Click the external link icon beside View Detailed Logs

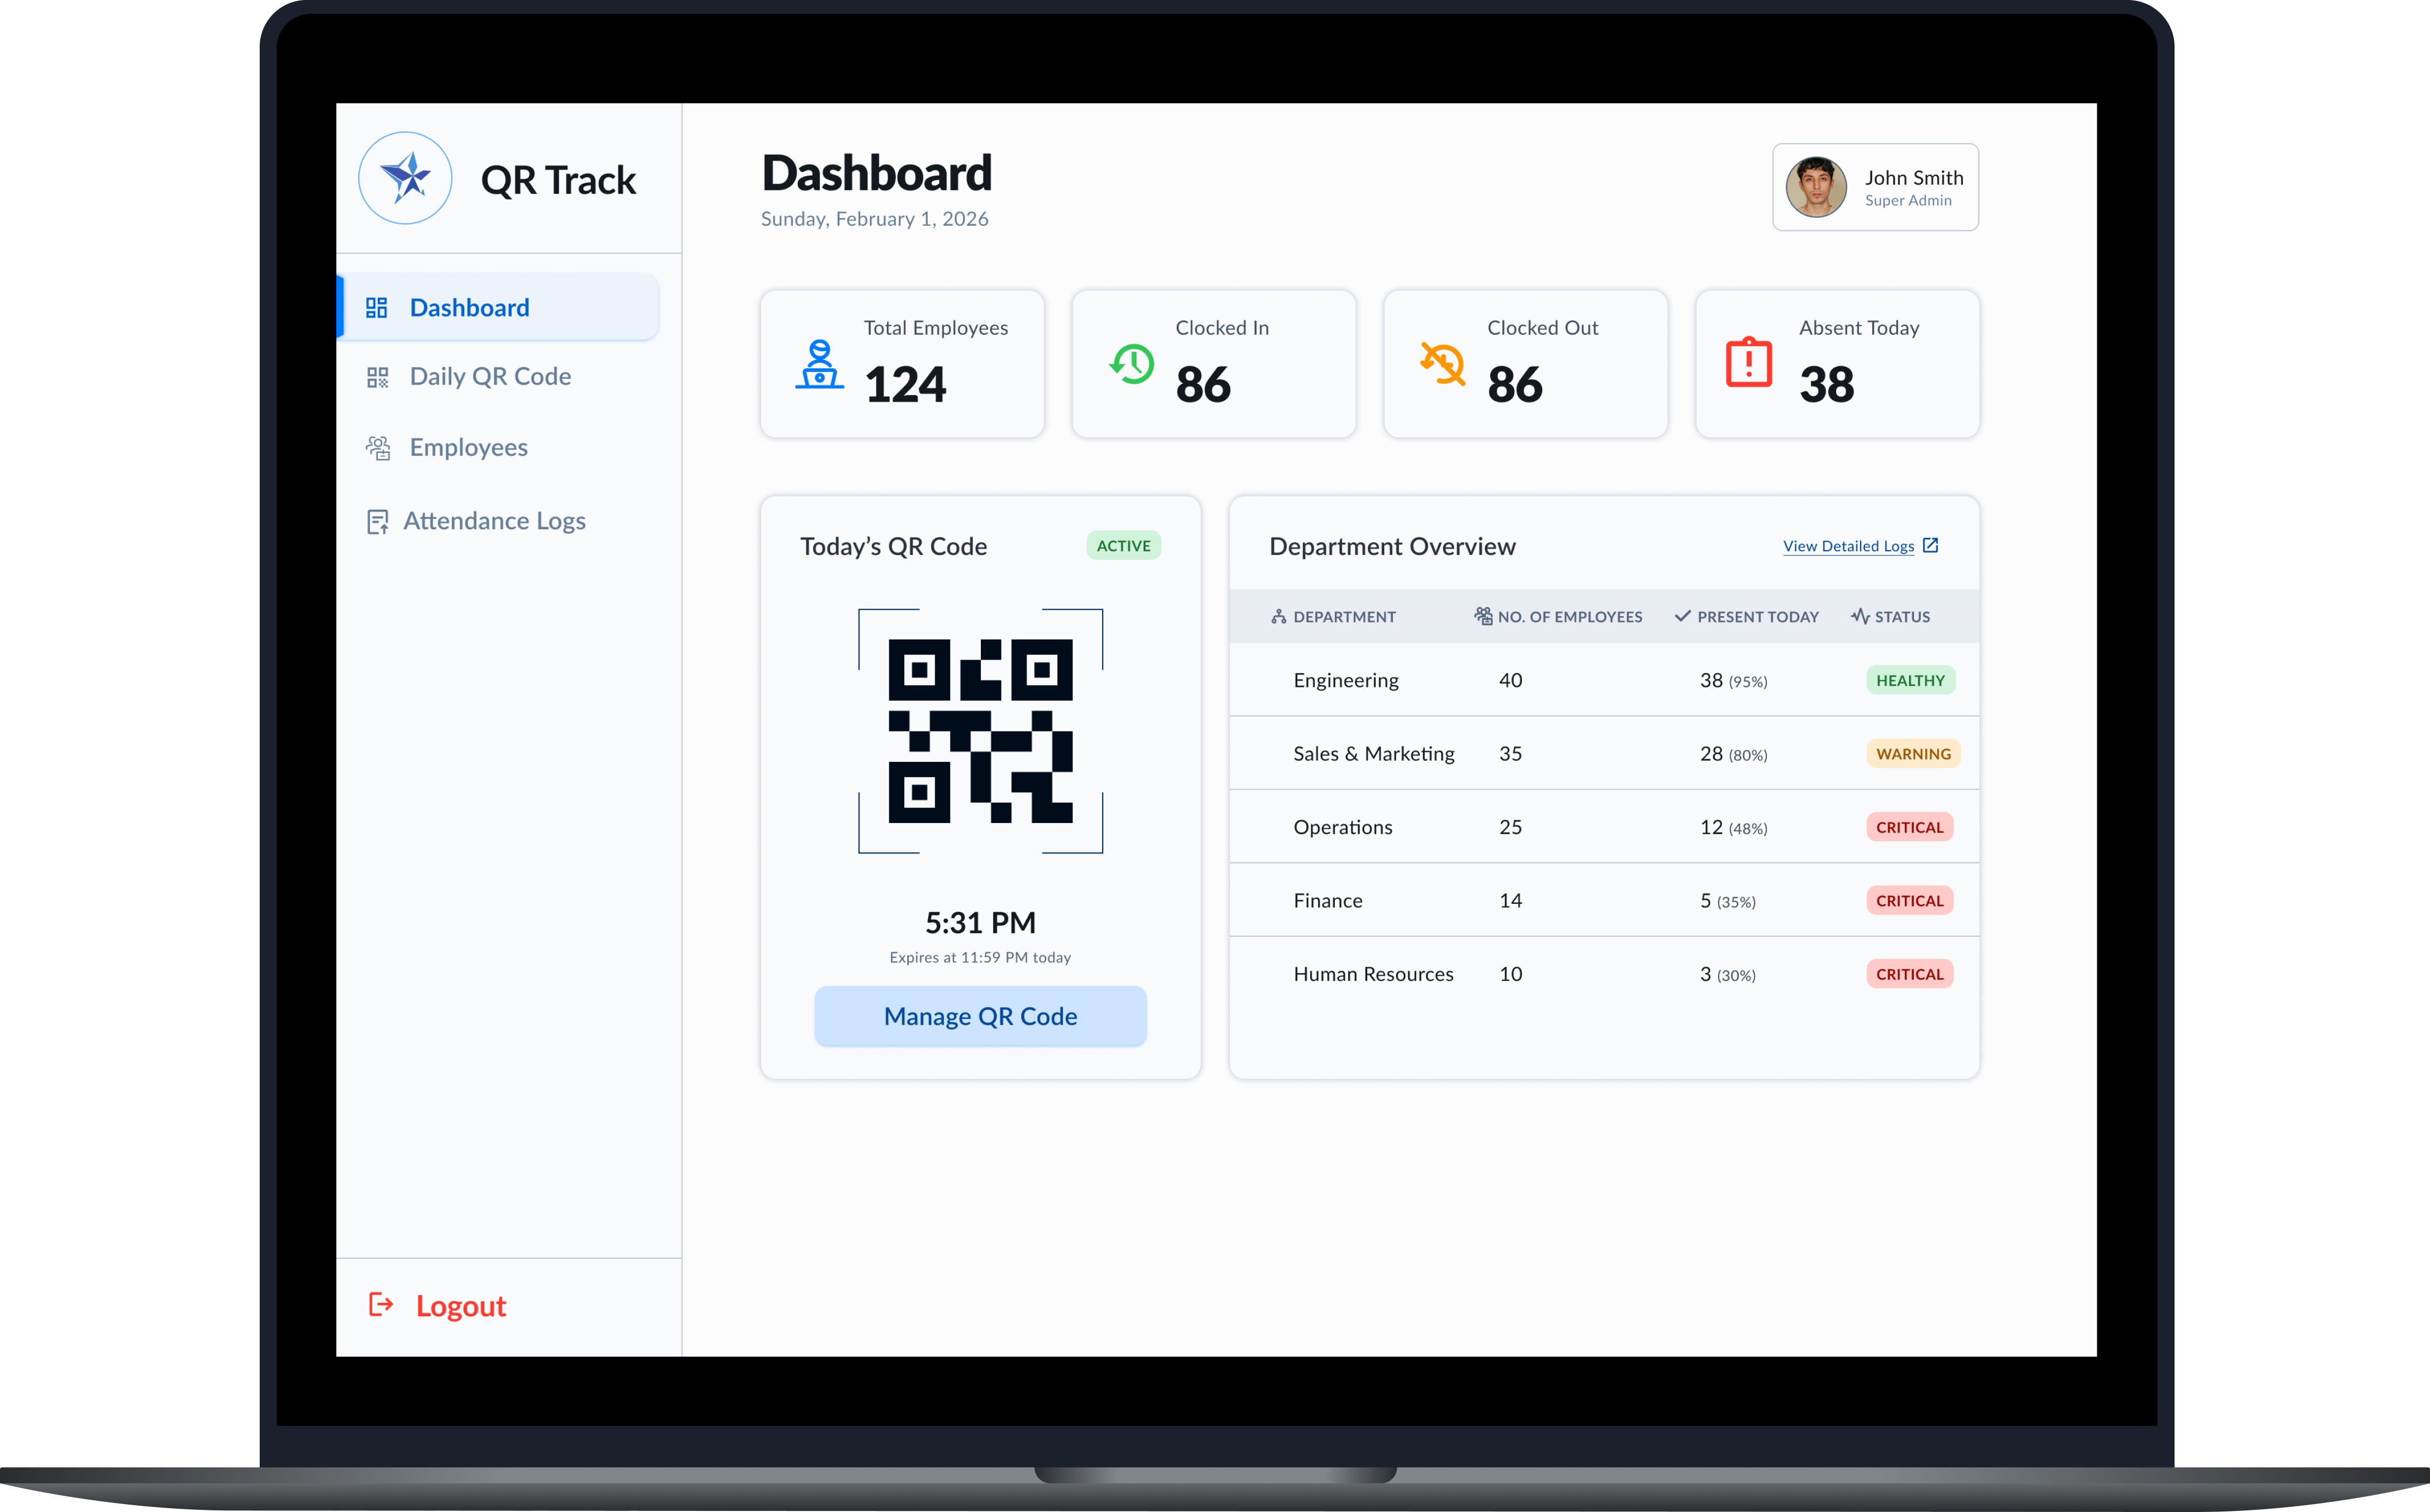pos(1931,545)
